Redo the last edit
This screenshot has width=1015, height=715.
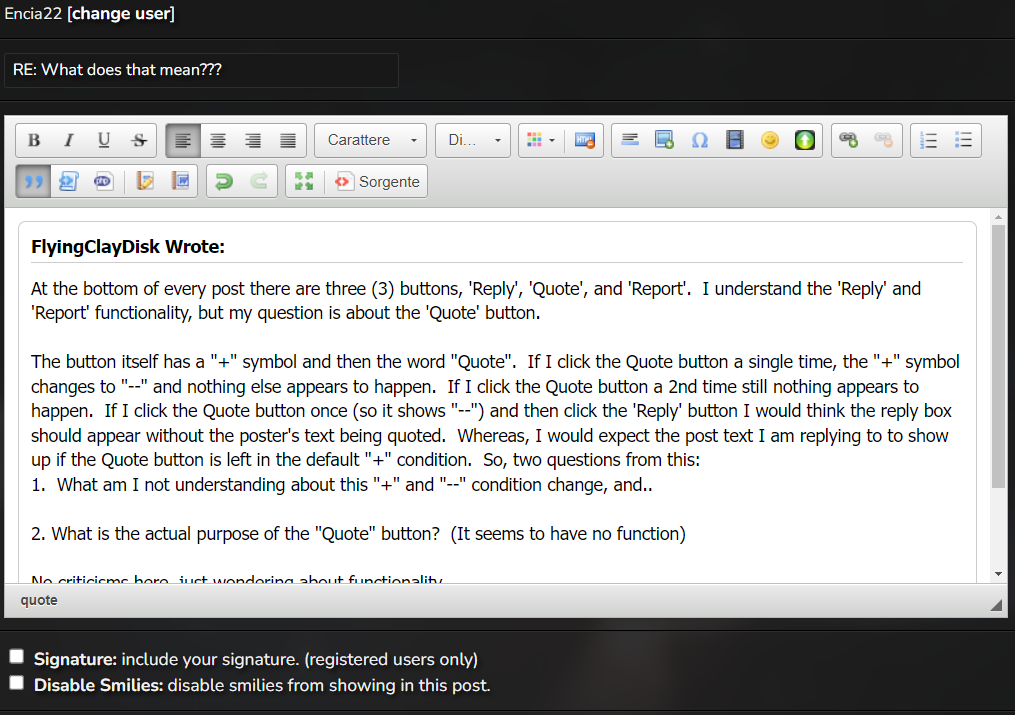pos(259,182)
